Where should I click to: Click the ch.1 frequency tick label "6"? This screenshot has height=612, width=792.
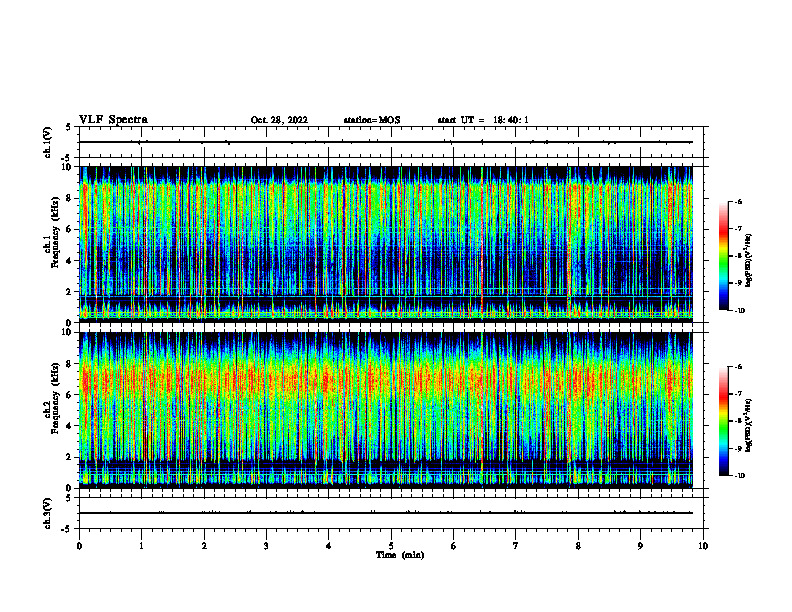click(x=69, y=229)
